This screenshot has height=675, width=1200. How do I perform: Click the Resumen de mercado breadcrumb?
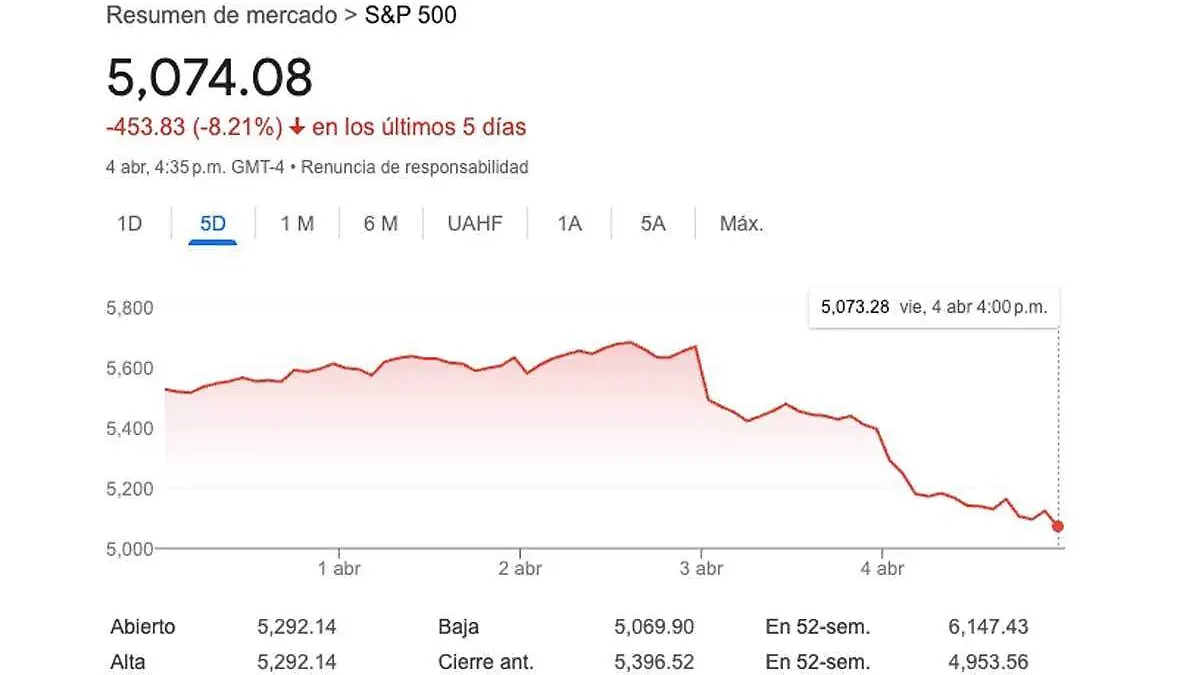(221, 15)
